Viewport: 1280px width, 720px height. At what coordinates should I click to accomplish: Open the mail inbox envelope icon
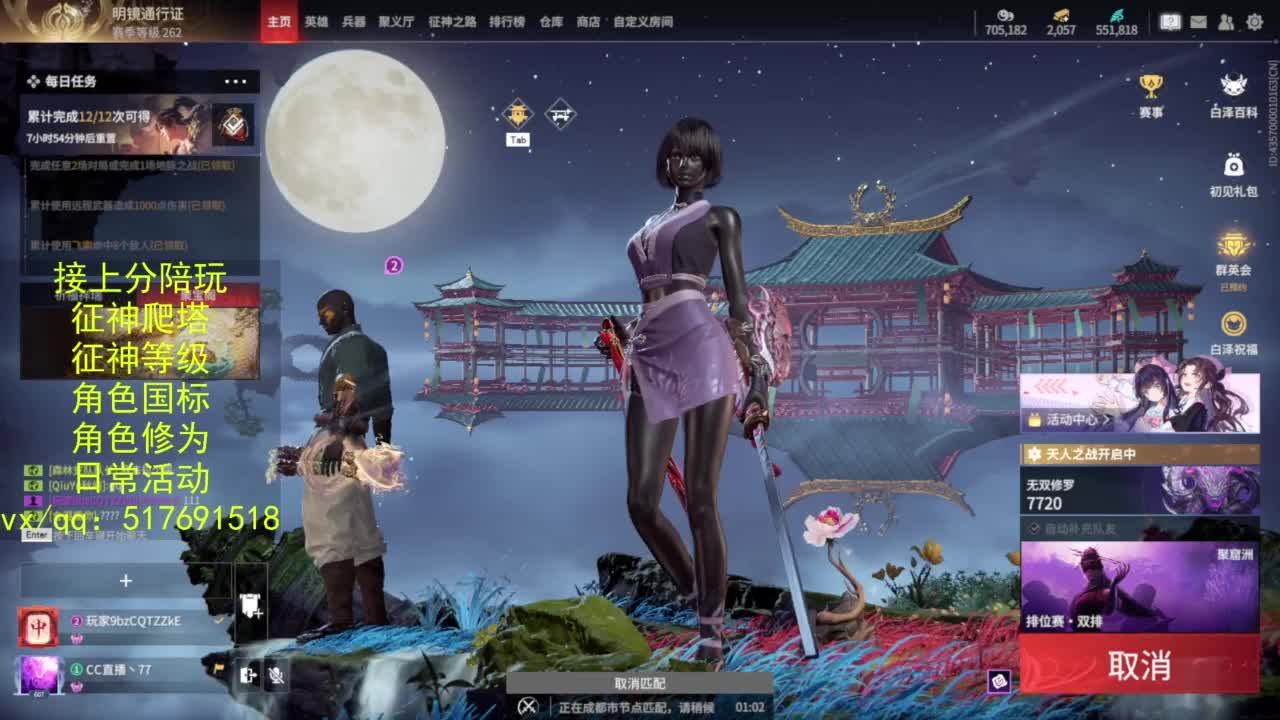coord(1198,20)
